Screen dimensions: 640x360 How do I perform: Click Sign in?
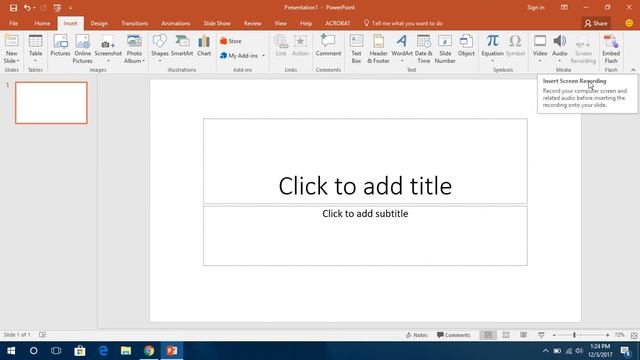coord(536,7)
